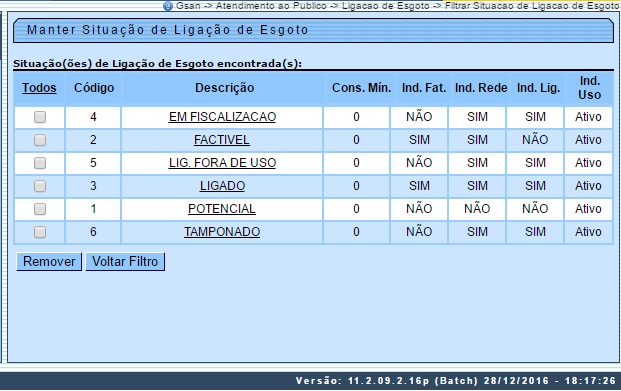Click Ind. Fat. NÃO in EM FISCALIZACAO row
The image size is (621, 391).
pyautogui.click(x=419, y=116)
